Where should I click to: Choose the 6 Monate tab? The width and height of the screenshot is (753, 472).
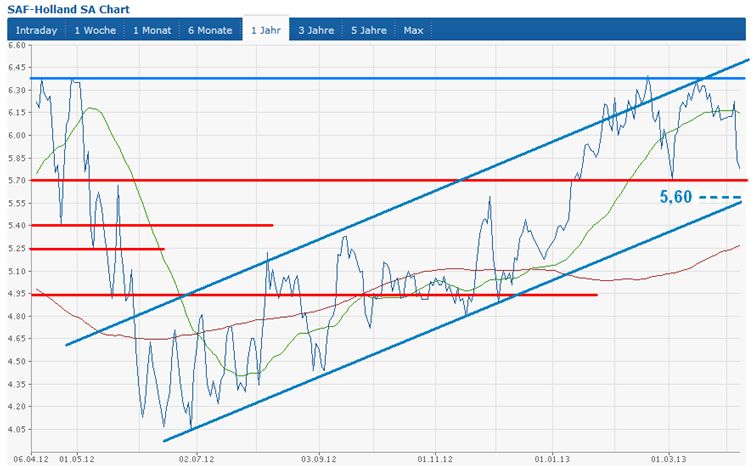tap(210, 30)
